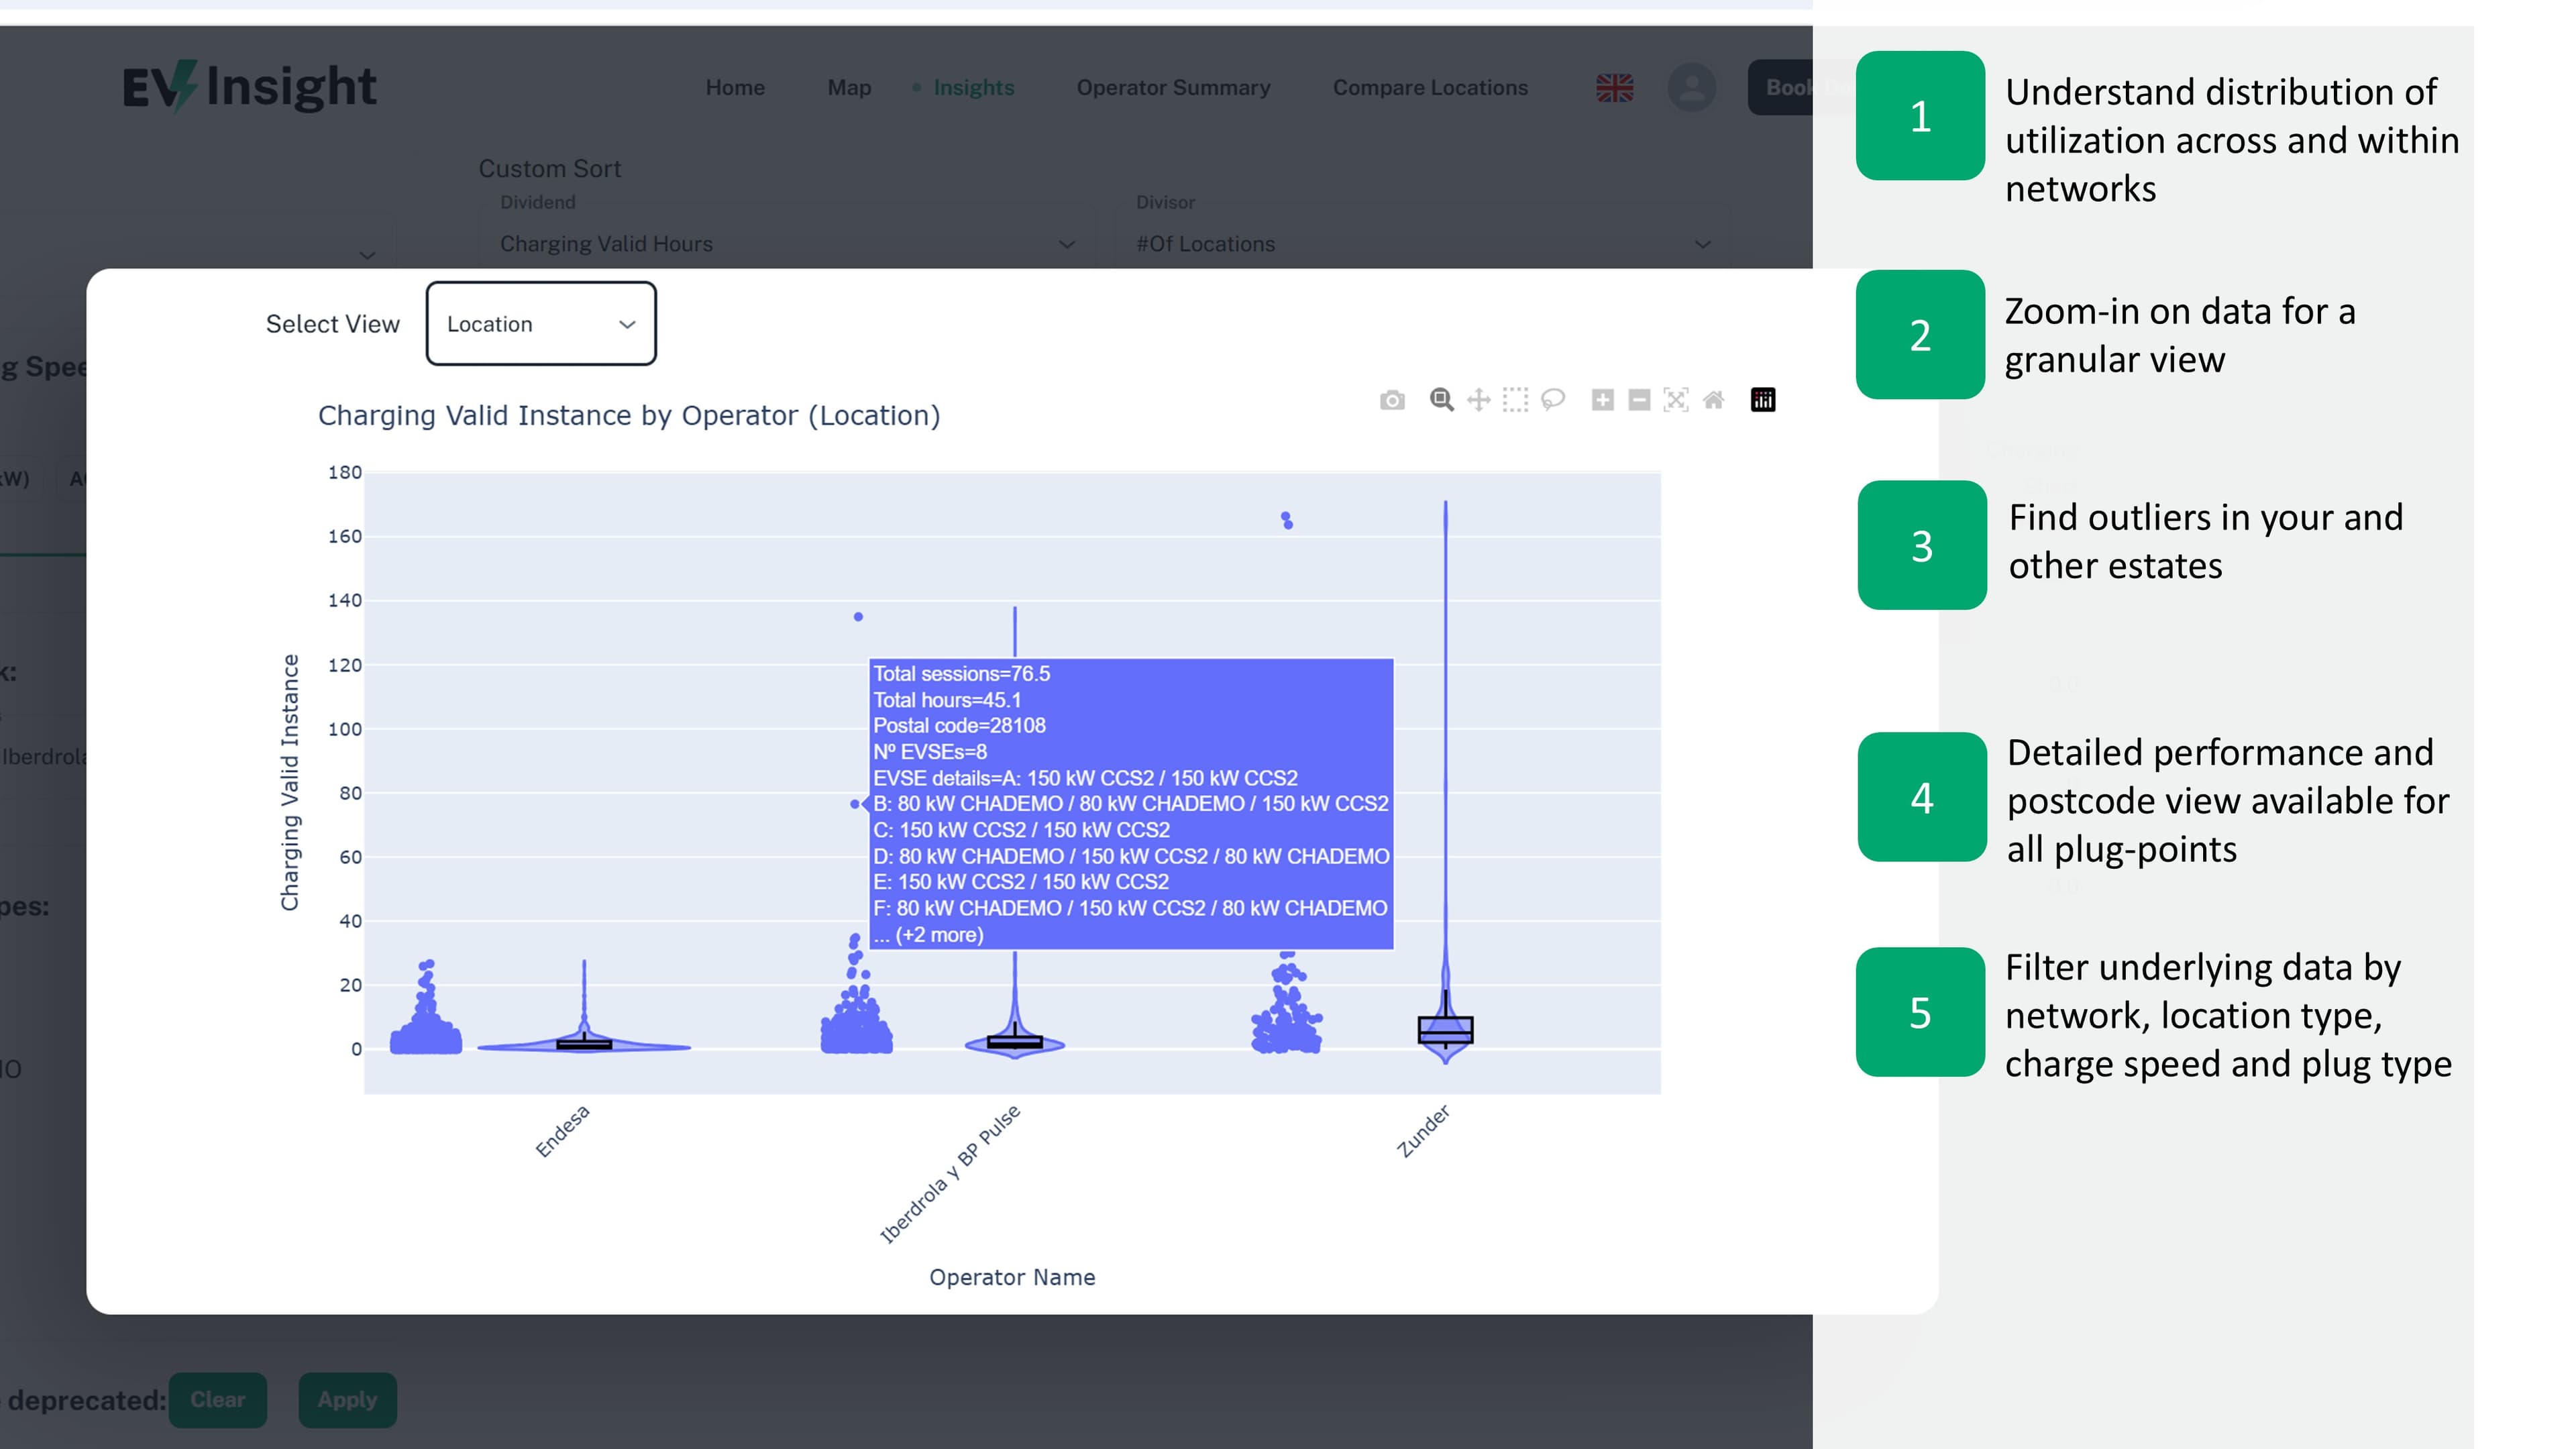Click the Nº EVSEs=8 tooltip line

click(930, 752)
